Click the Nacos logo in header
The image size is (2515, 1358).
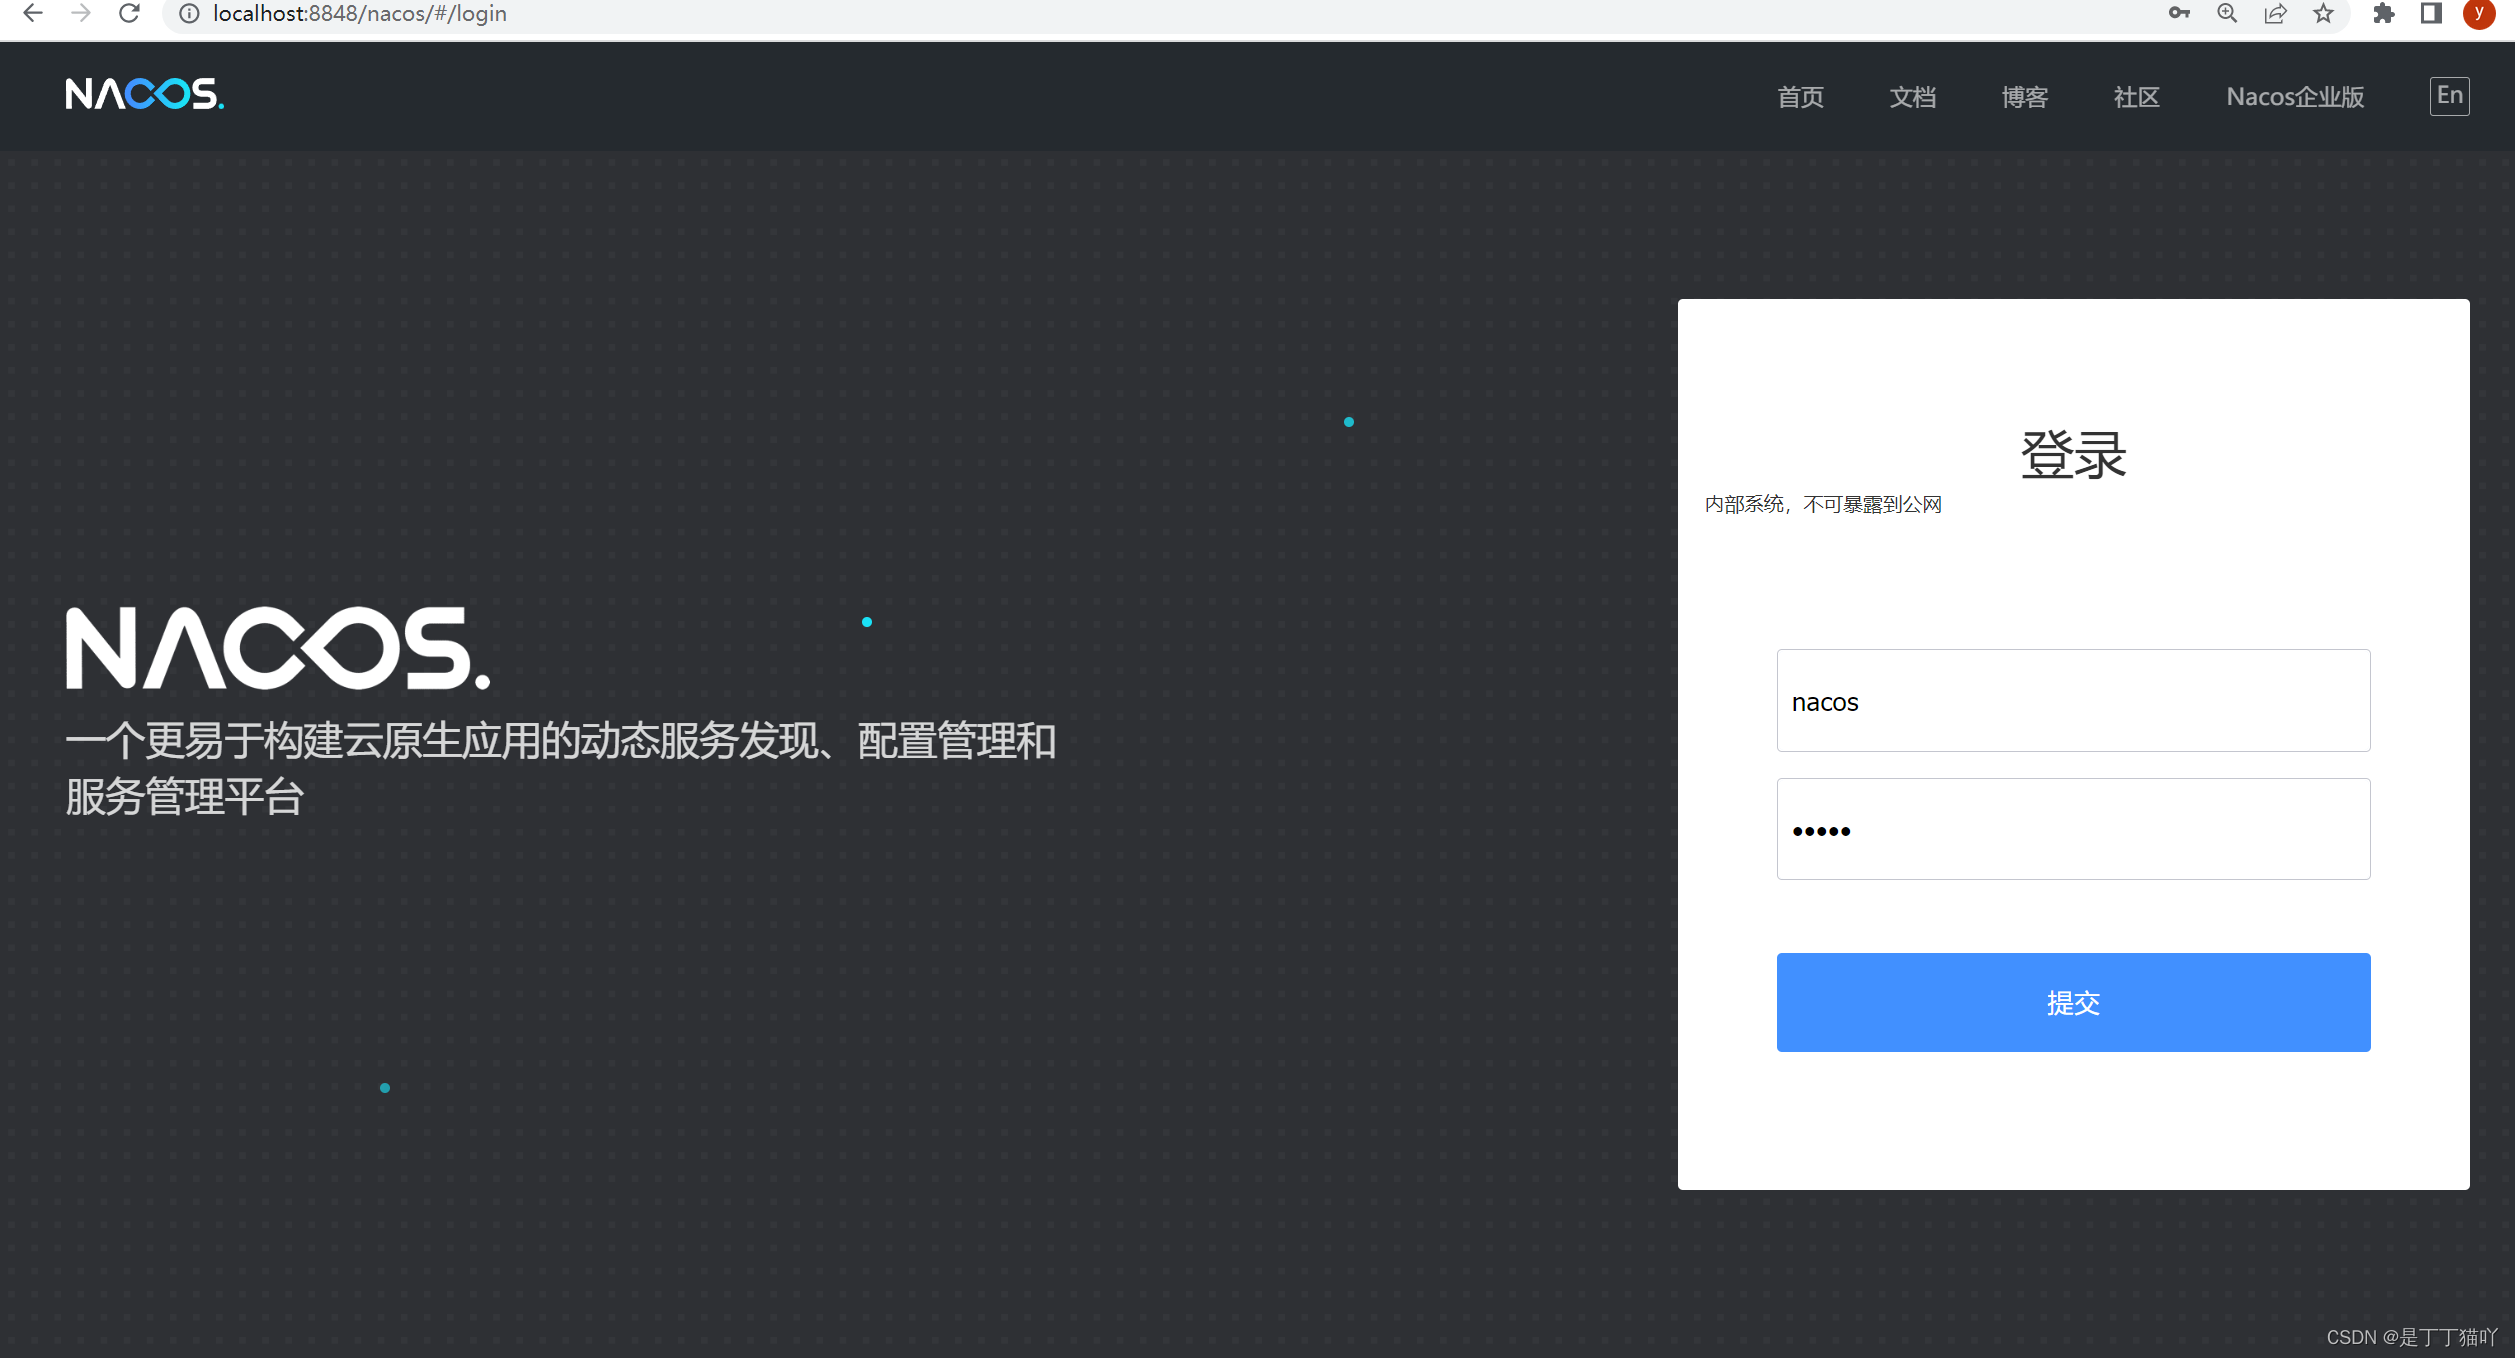[x=144, y=94]
